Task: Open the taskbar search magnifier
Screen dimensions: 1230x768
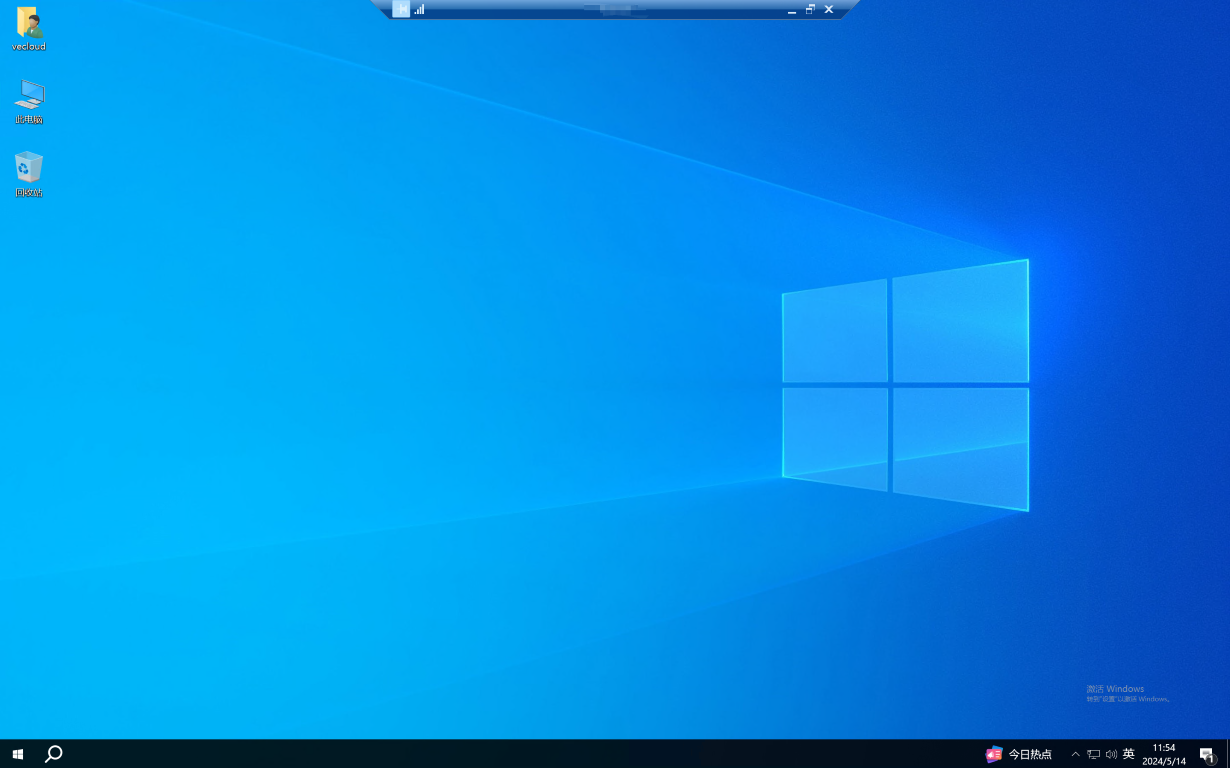Action: tap(54, 754)
